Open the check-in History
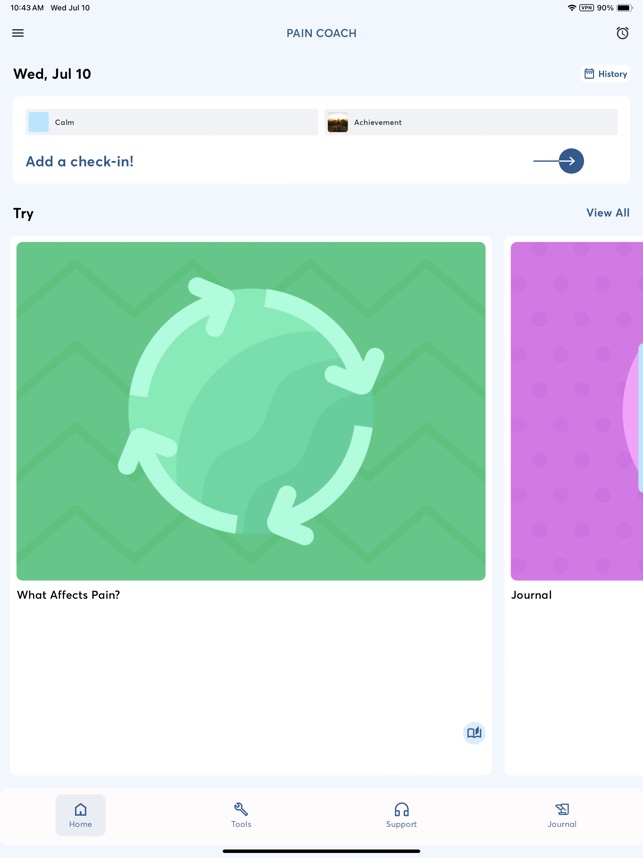643x858 pixels. 605,74
